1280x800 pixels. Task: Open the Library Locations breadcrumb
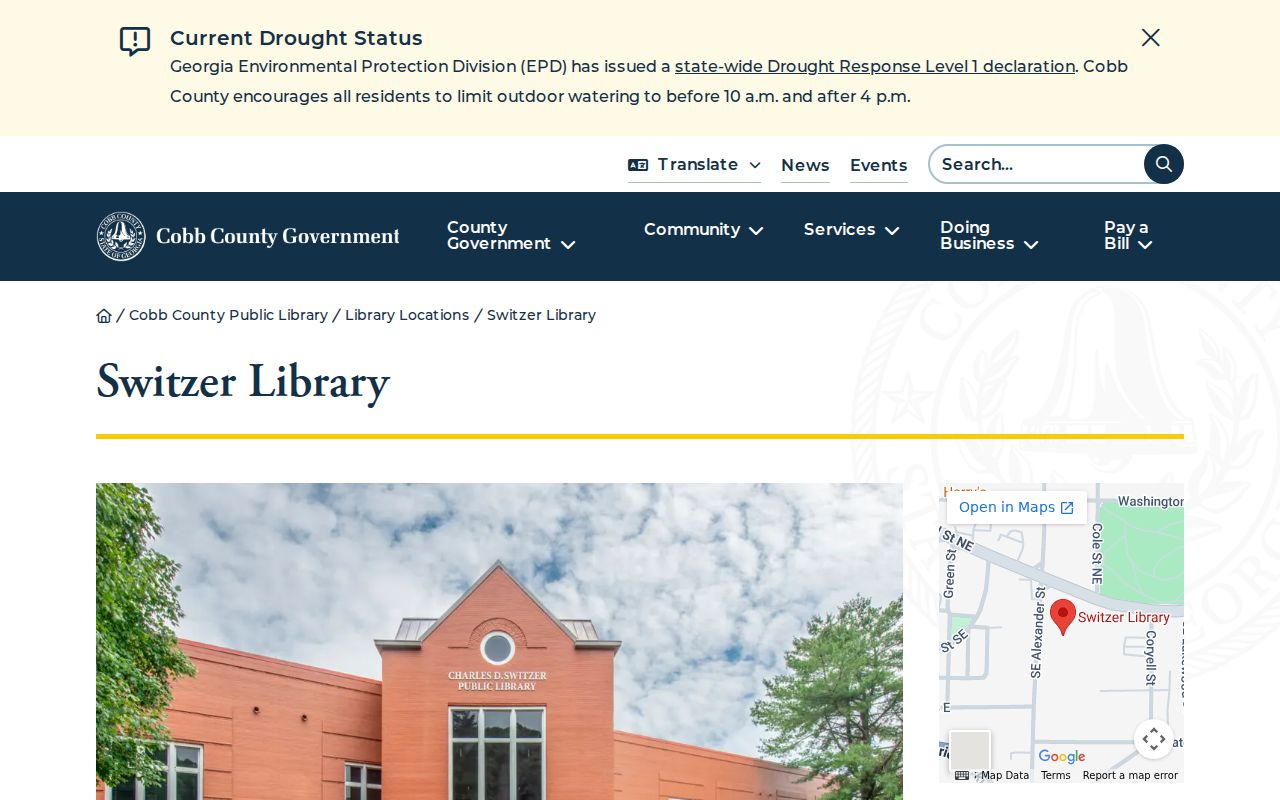pos(407,315)
